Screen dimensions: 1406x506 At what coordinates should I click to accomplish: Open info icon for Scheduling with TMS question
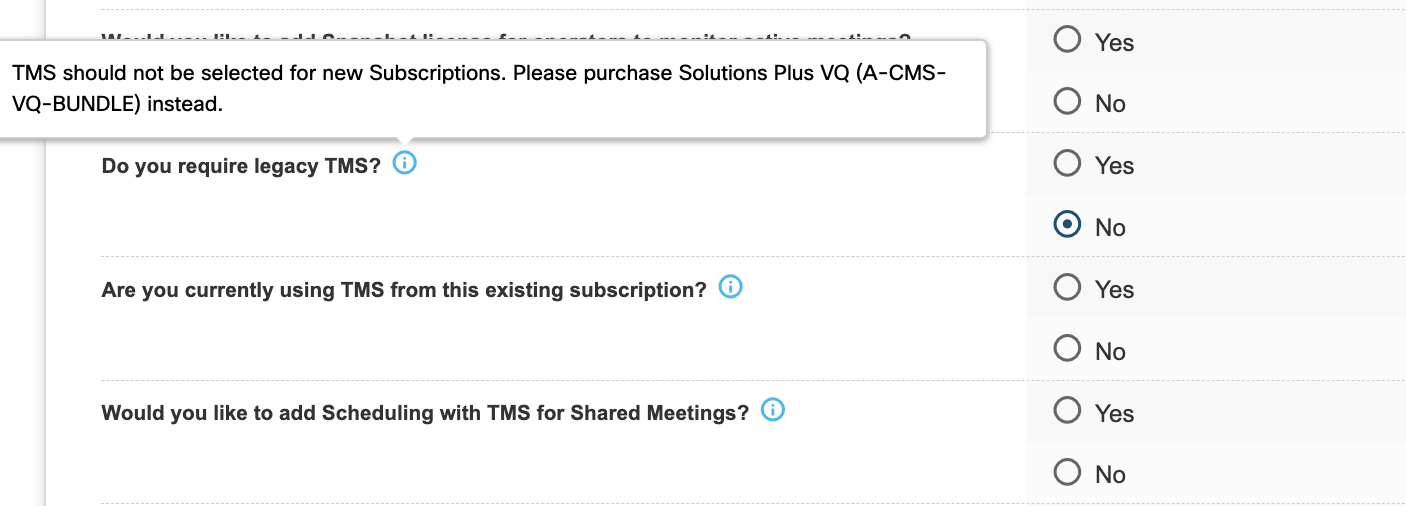(x=773, y=410)
